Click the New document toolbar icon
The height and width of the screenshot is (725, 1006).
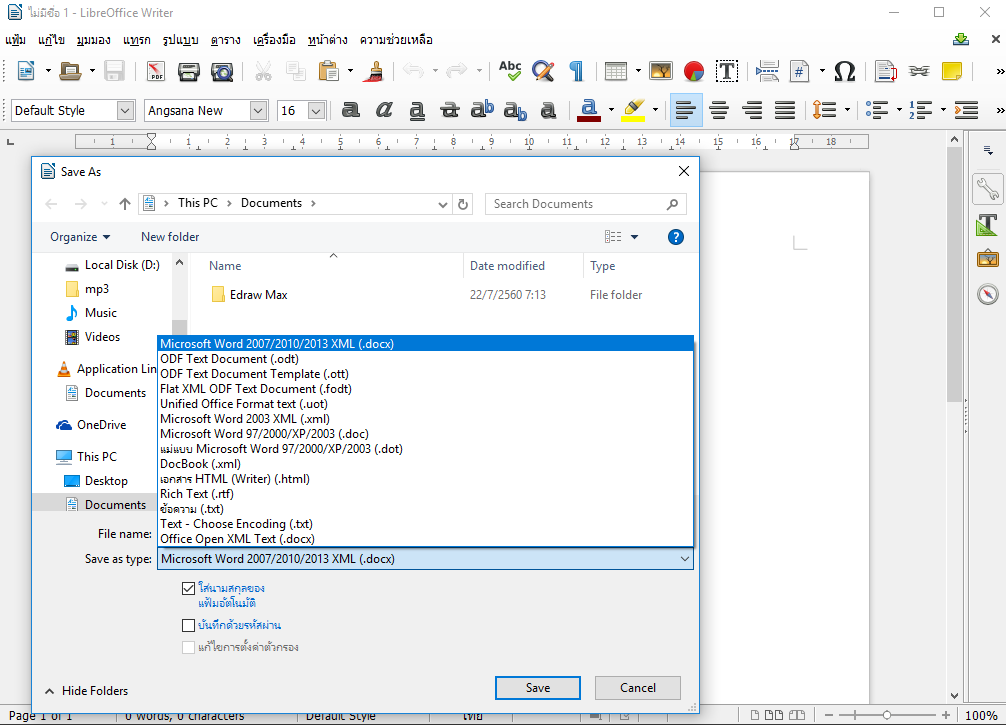click(26, 71)
